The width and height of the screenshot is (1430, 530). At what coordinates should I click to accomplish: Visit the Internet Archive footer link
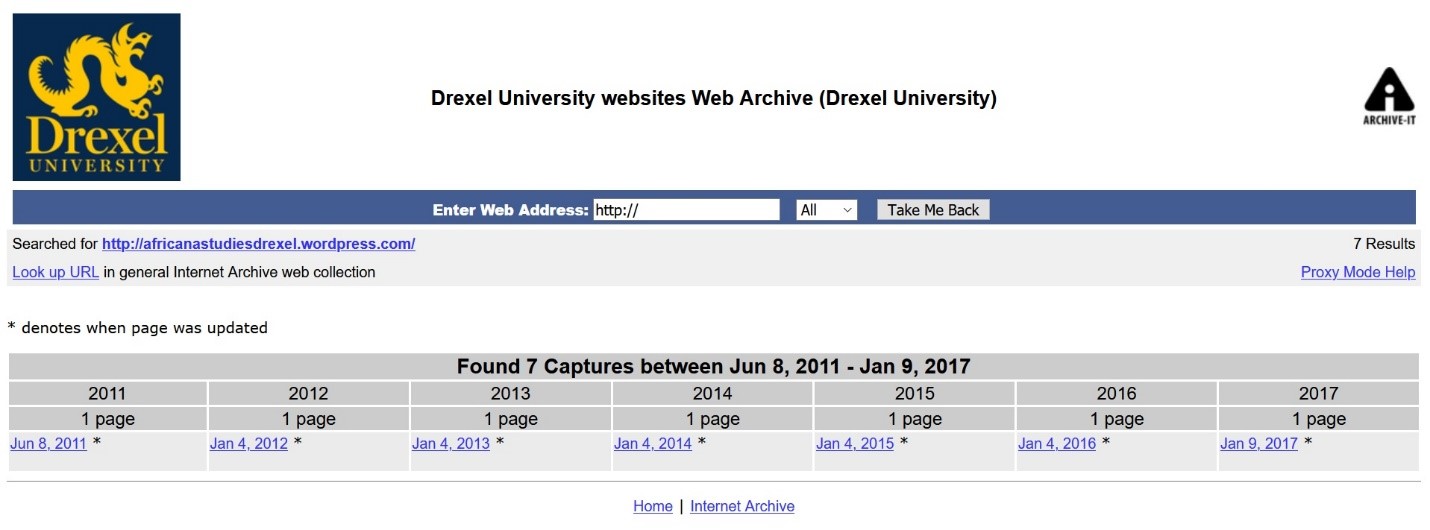[742, 507]
